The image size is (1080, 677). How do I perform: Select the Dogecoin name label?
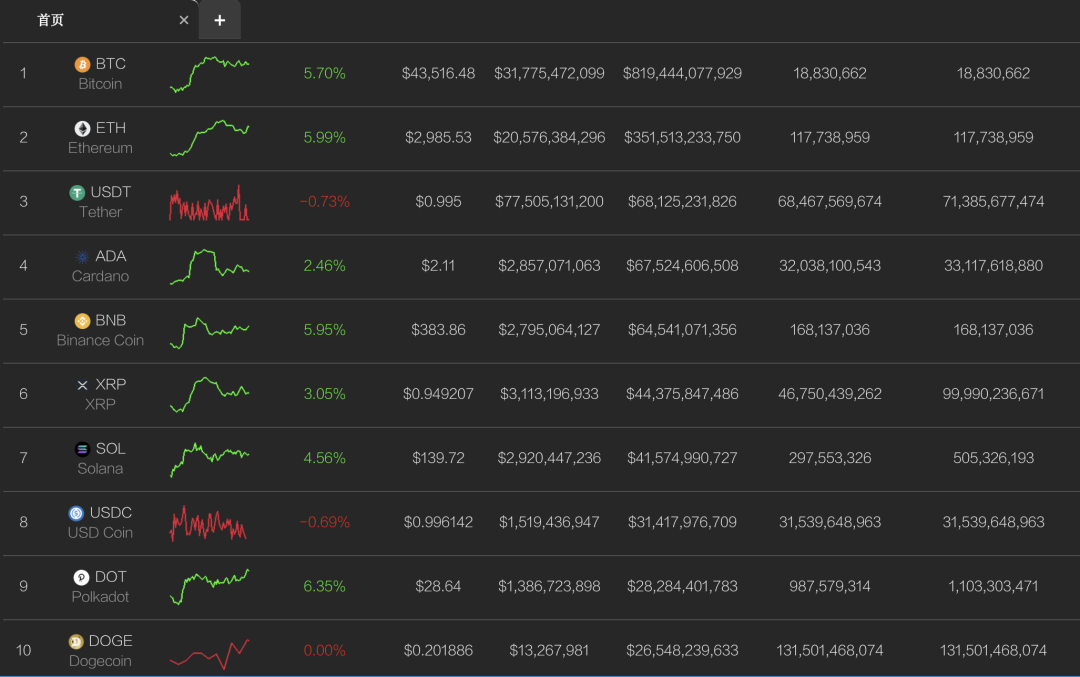point(100,661)
